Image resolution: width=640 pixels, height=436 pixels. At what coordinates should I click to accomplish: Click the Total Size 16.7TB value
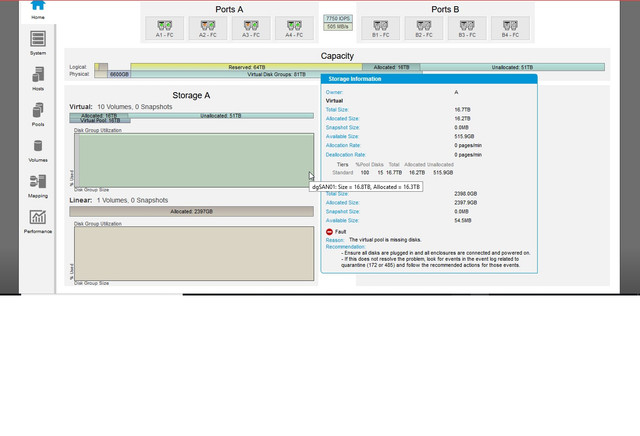[462, 109]
